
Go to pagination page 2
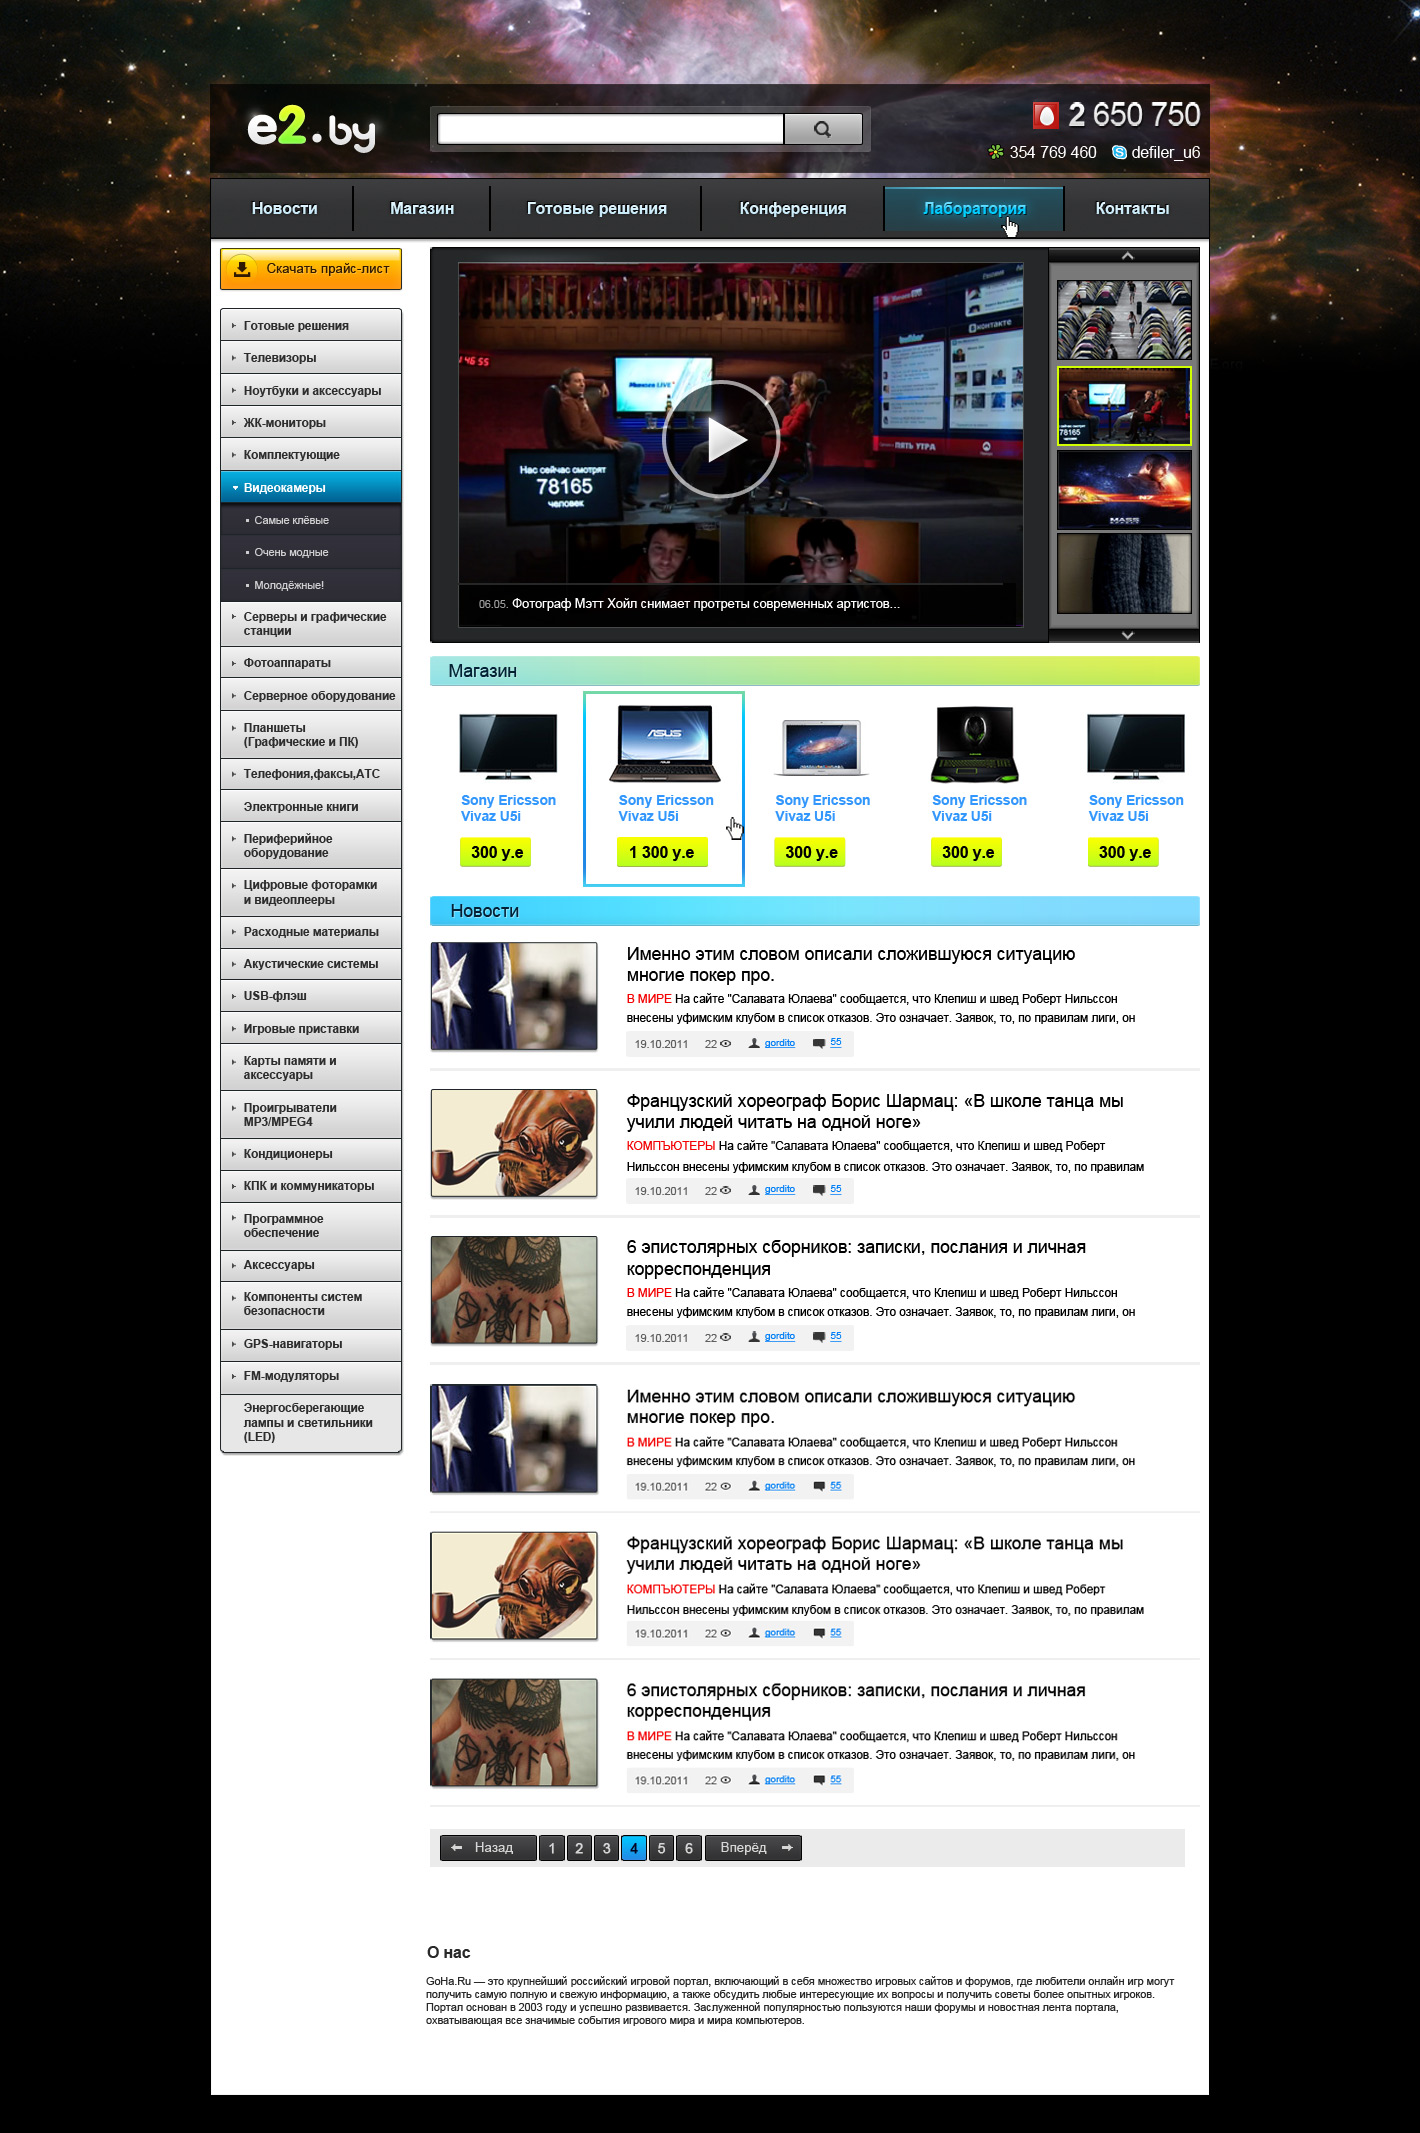point(579,1848)
